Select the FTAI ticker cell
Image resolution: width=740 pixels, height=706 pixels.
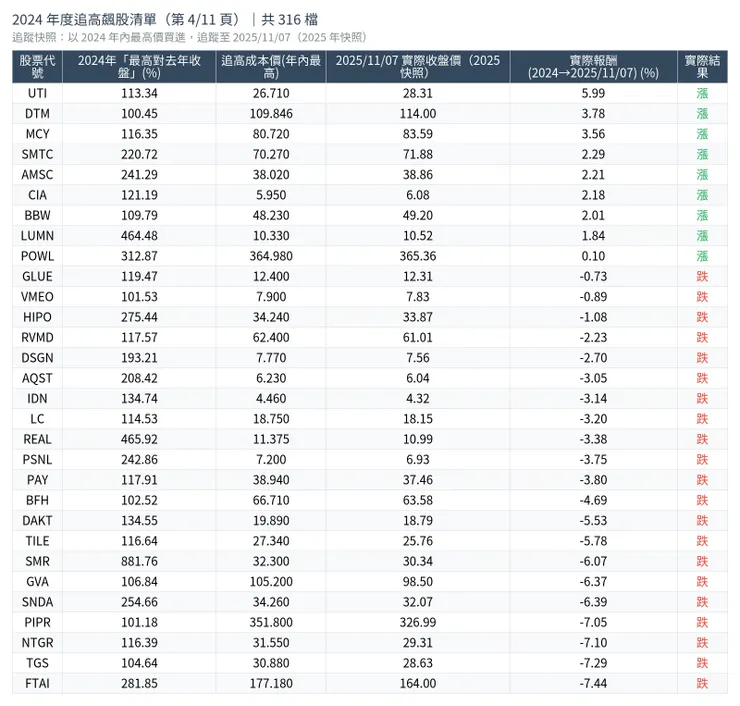(x=37, y=683)
